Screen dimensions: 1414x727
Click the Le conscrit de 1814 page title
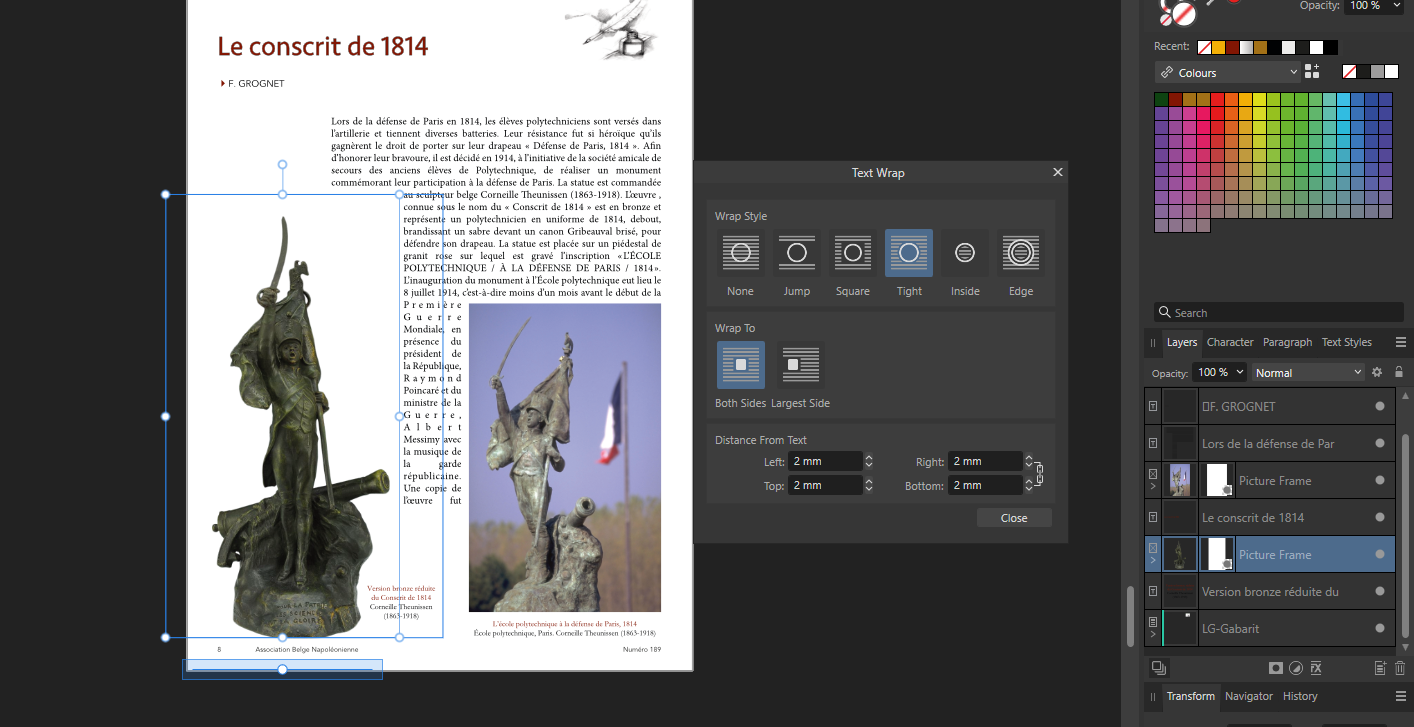323,46
